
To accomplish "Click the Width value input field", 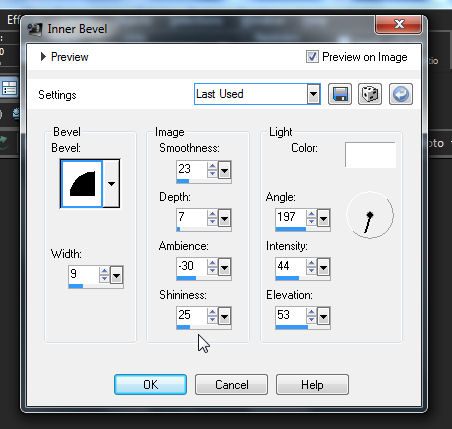I will 84,274.
